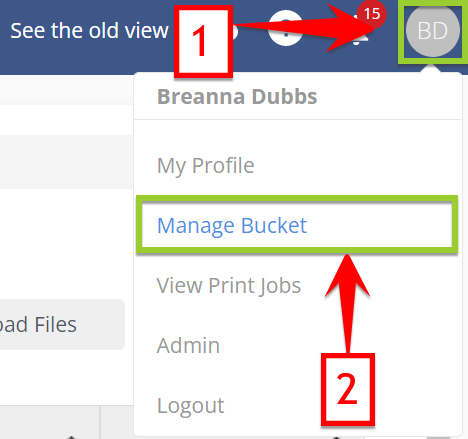
Task: Go to the Admin menu entry
Action: pos(188,345)
